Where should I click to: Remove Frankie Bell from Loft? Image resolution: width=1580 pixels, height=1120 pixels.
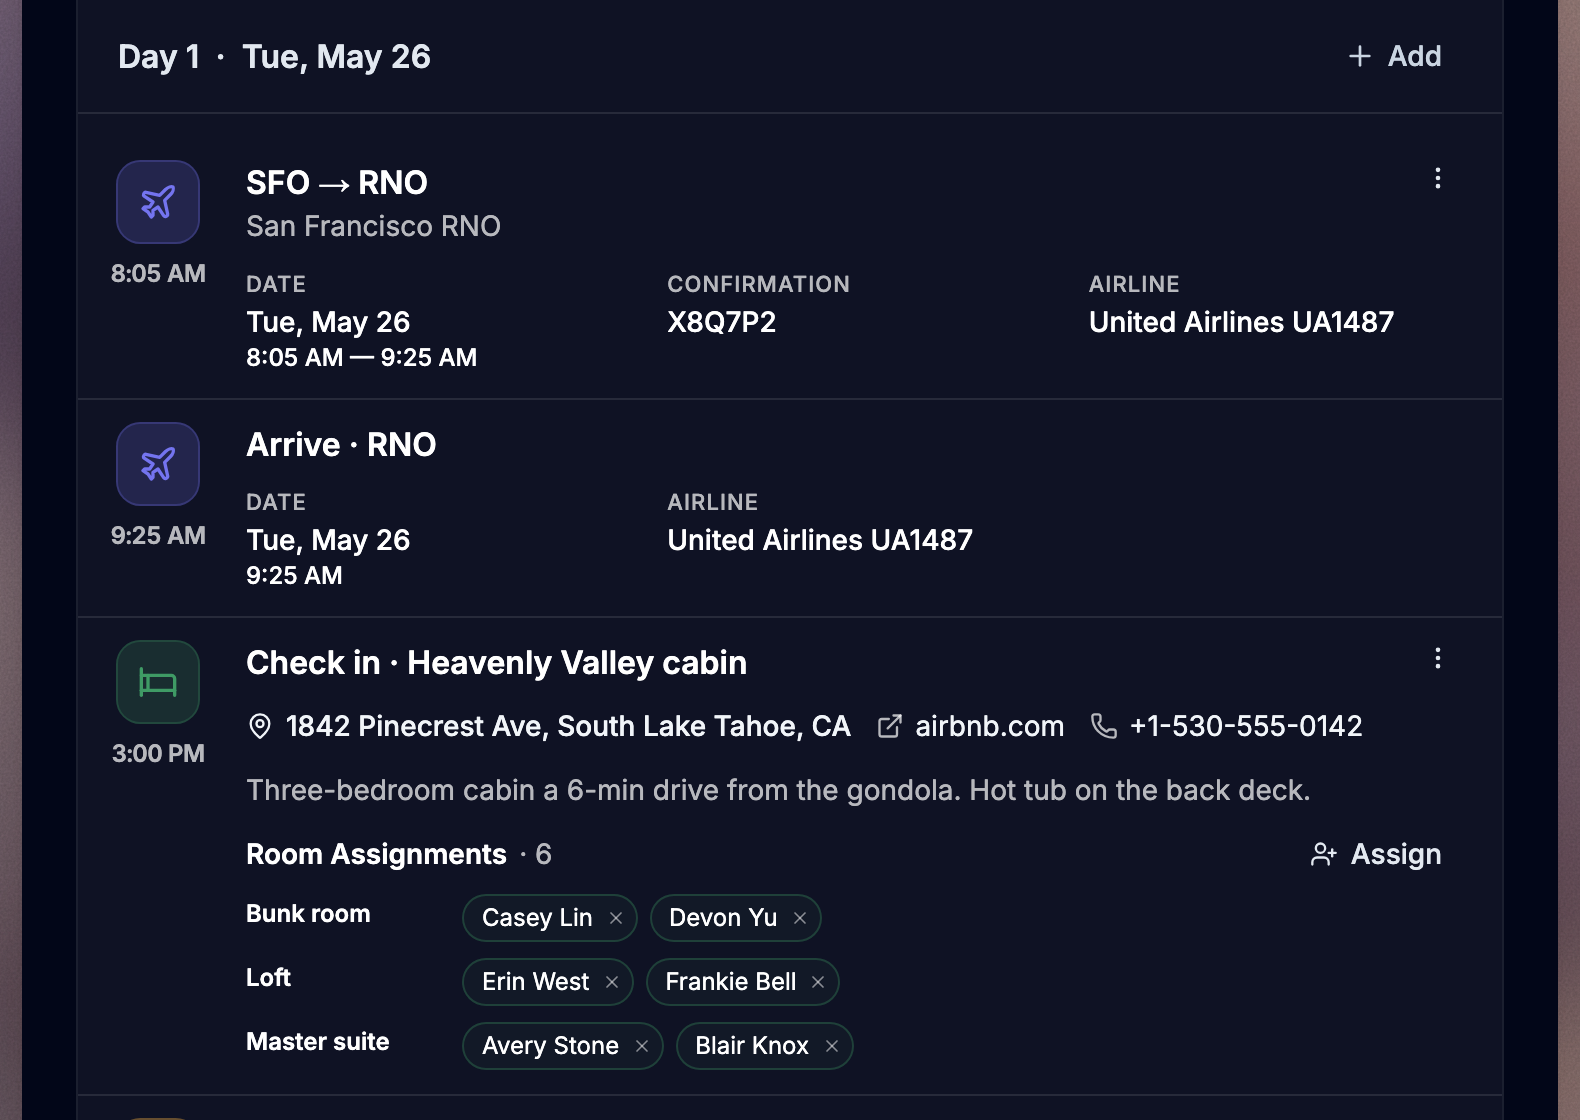(818, 982)
